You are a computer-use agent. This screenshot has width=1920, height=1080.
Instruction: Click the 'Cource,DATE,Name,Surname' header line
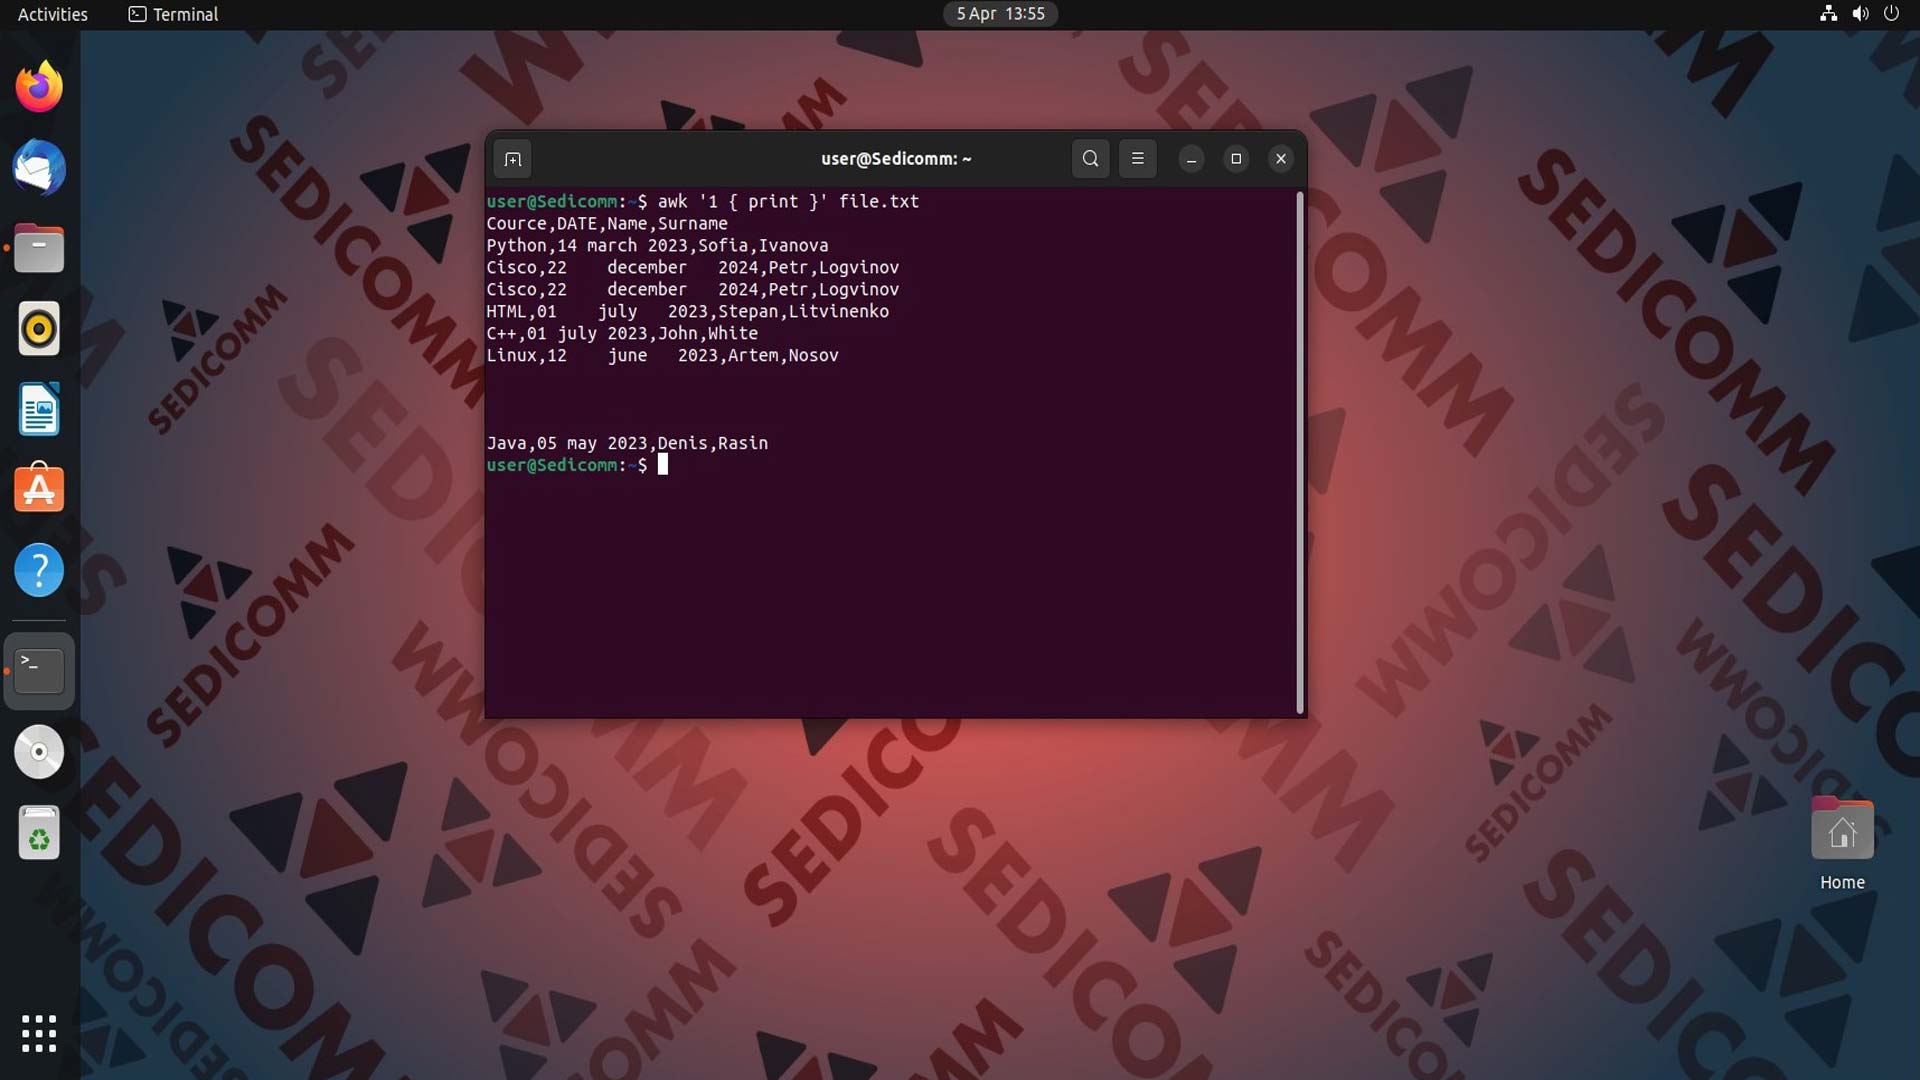(607, 223)
